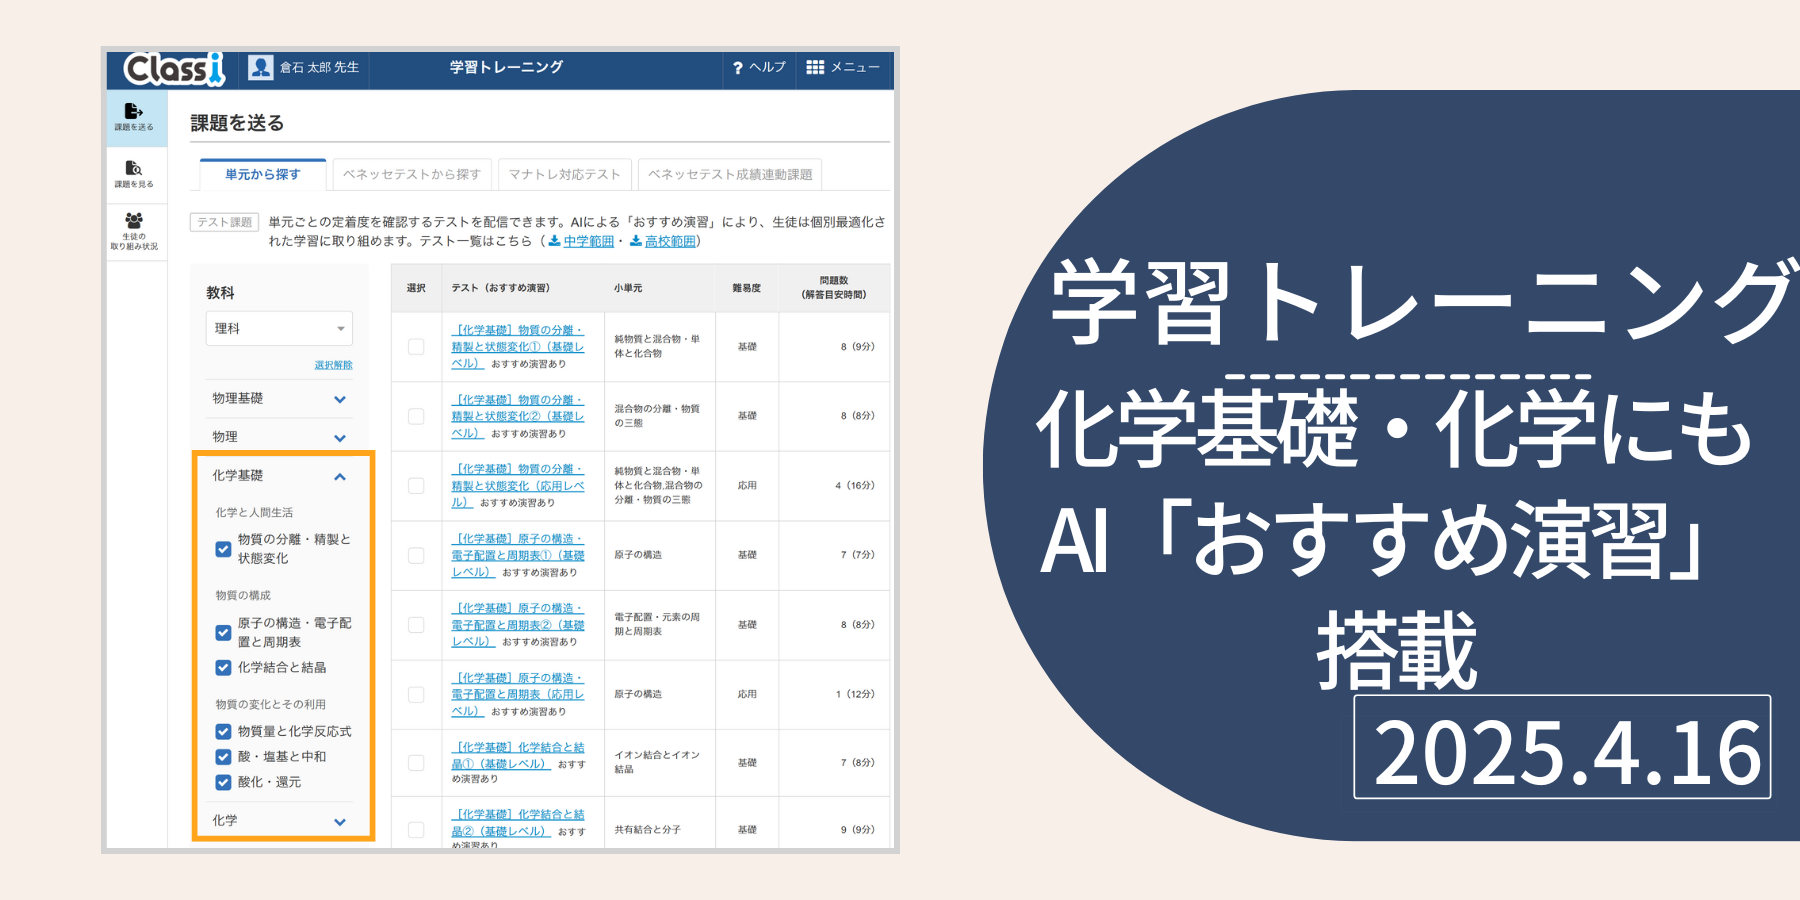Screen dimensions: 1800x900
Task: Open the メニュー grid icon
Action: (x=815, y=67)
